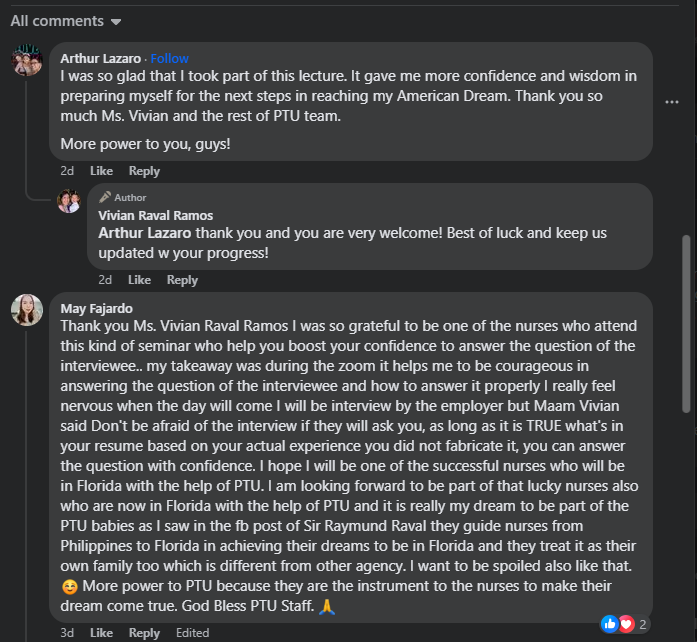The width and height of the screenshot is (697, 642).
Task: Click the Author pencil badge icon
Action: (x=104, y=198)
